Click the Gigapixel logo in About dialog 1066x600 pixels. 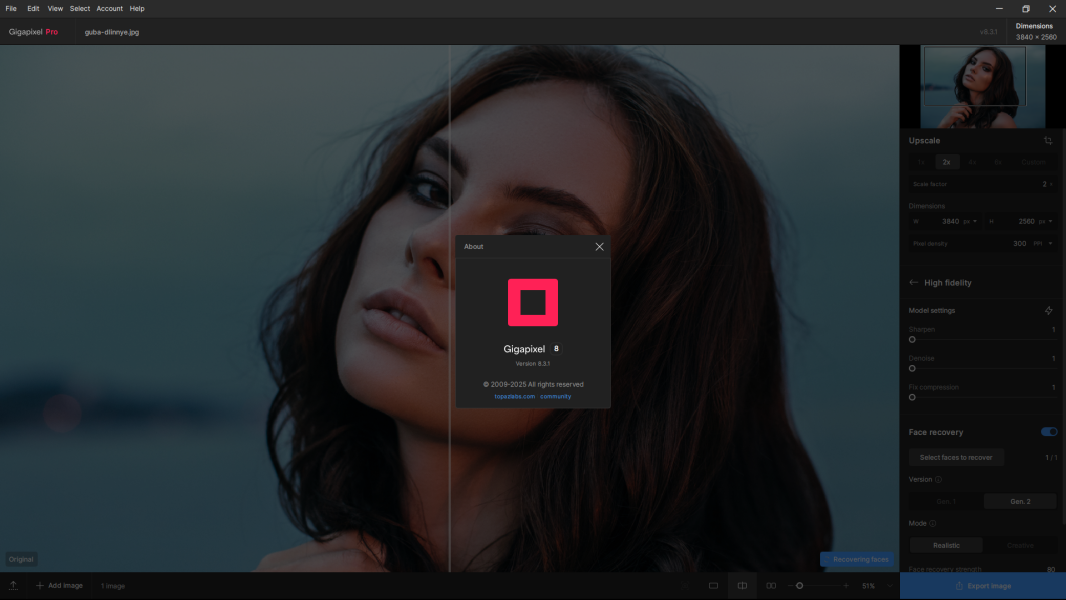coord(533,302)
